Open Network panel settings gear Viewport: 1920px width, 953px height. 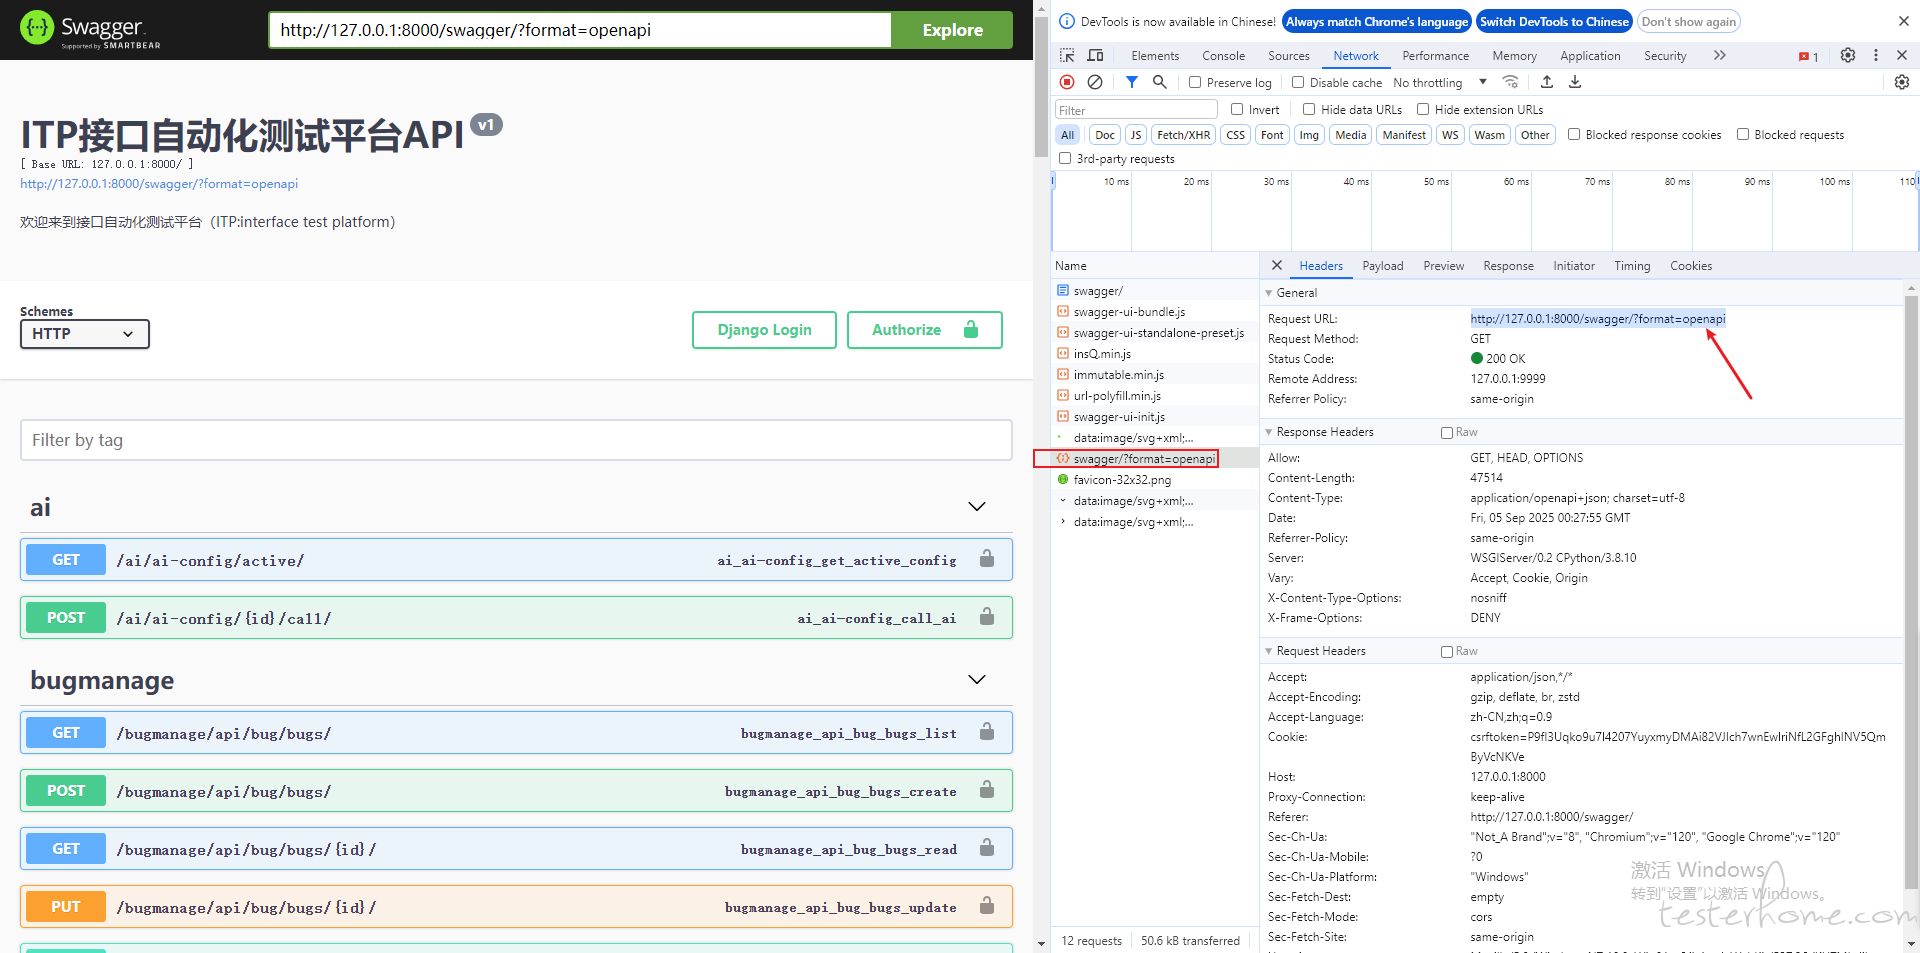tap(1902, 82)
